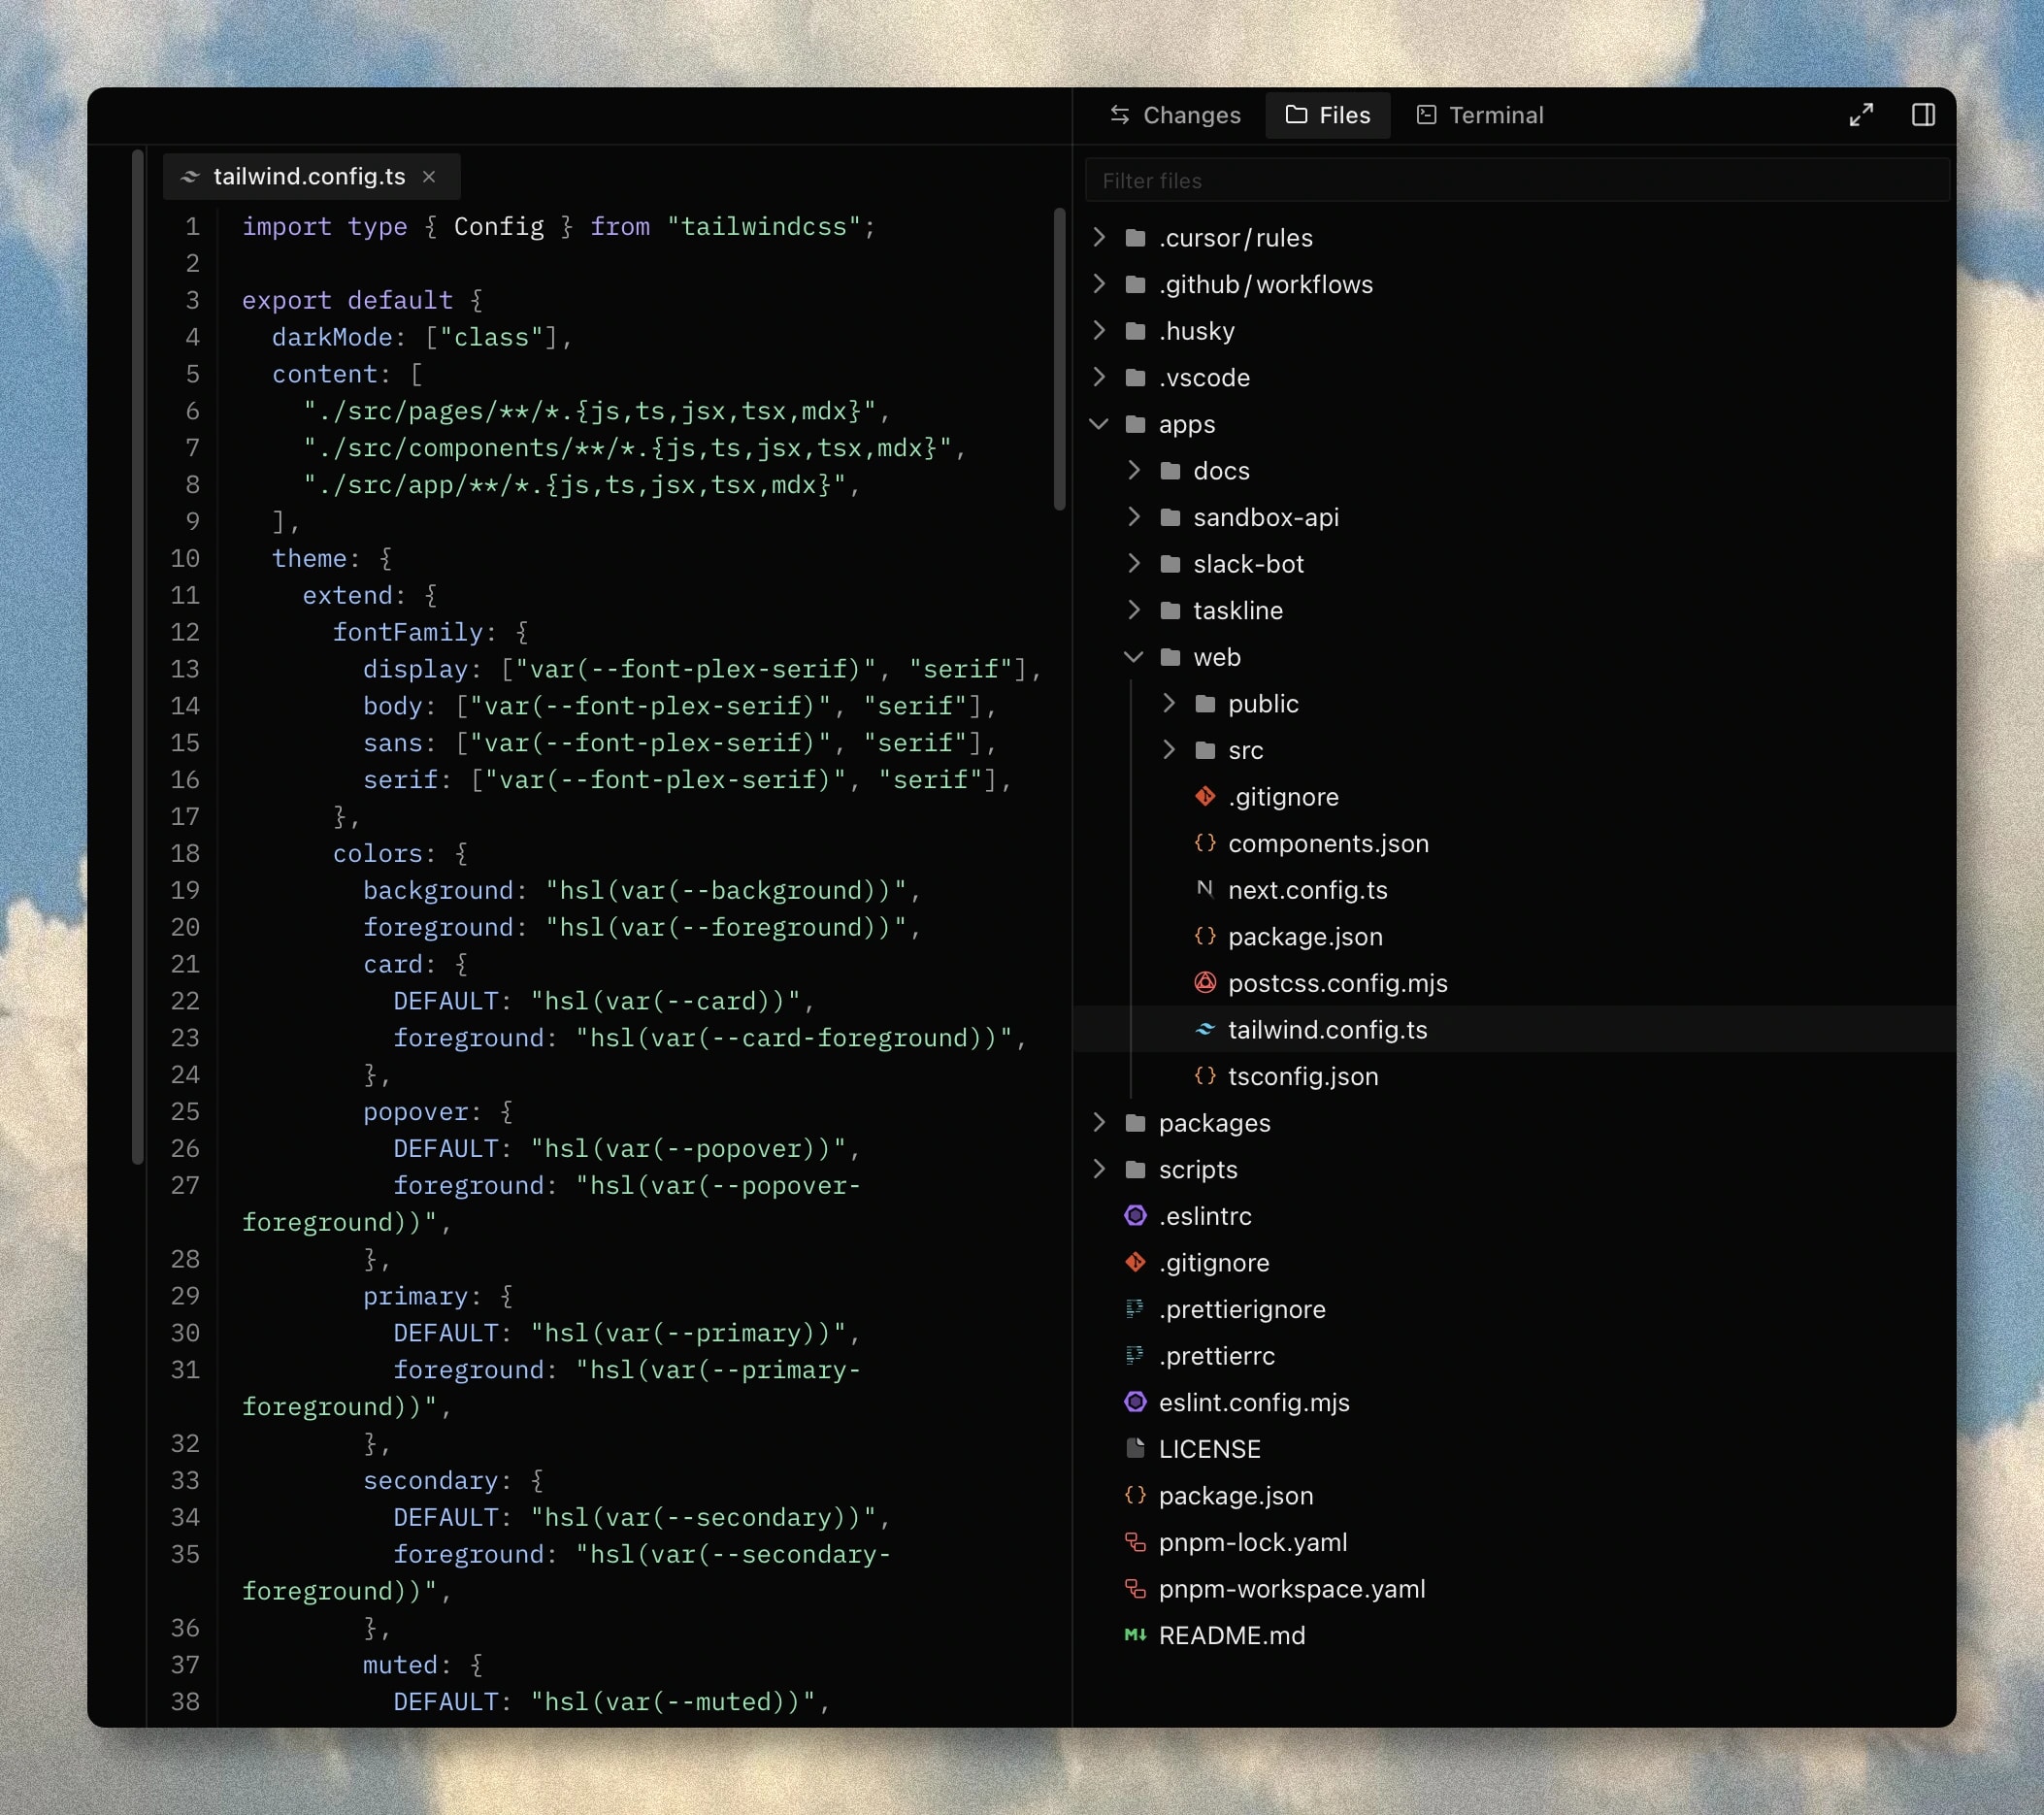The width and height of the screenshot is (2044, 1815).
Task: Expand the slack-bot folder
Action: [1133, 564]
